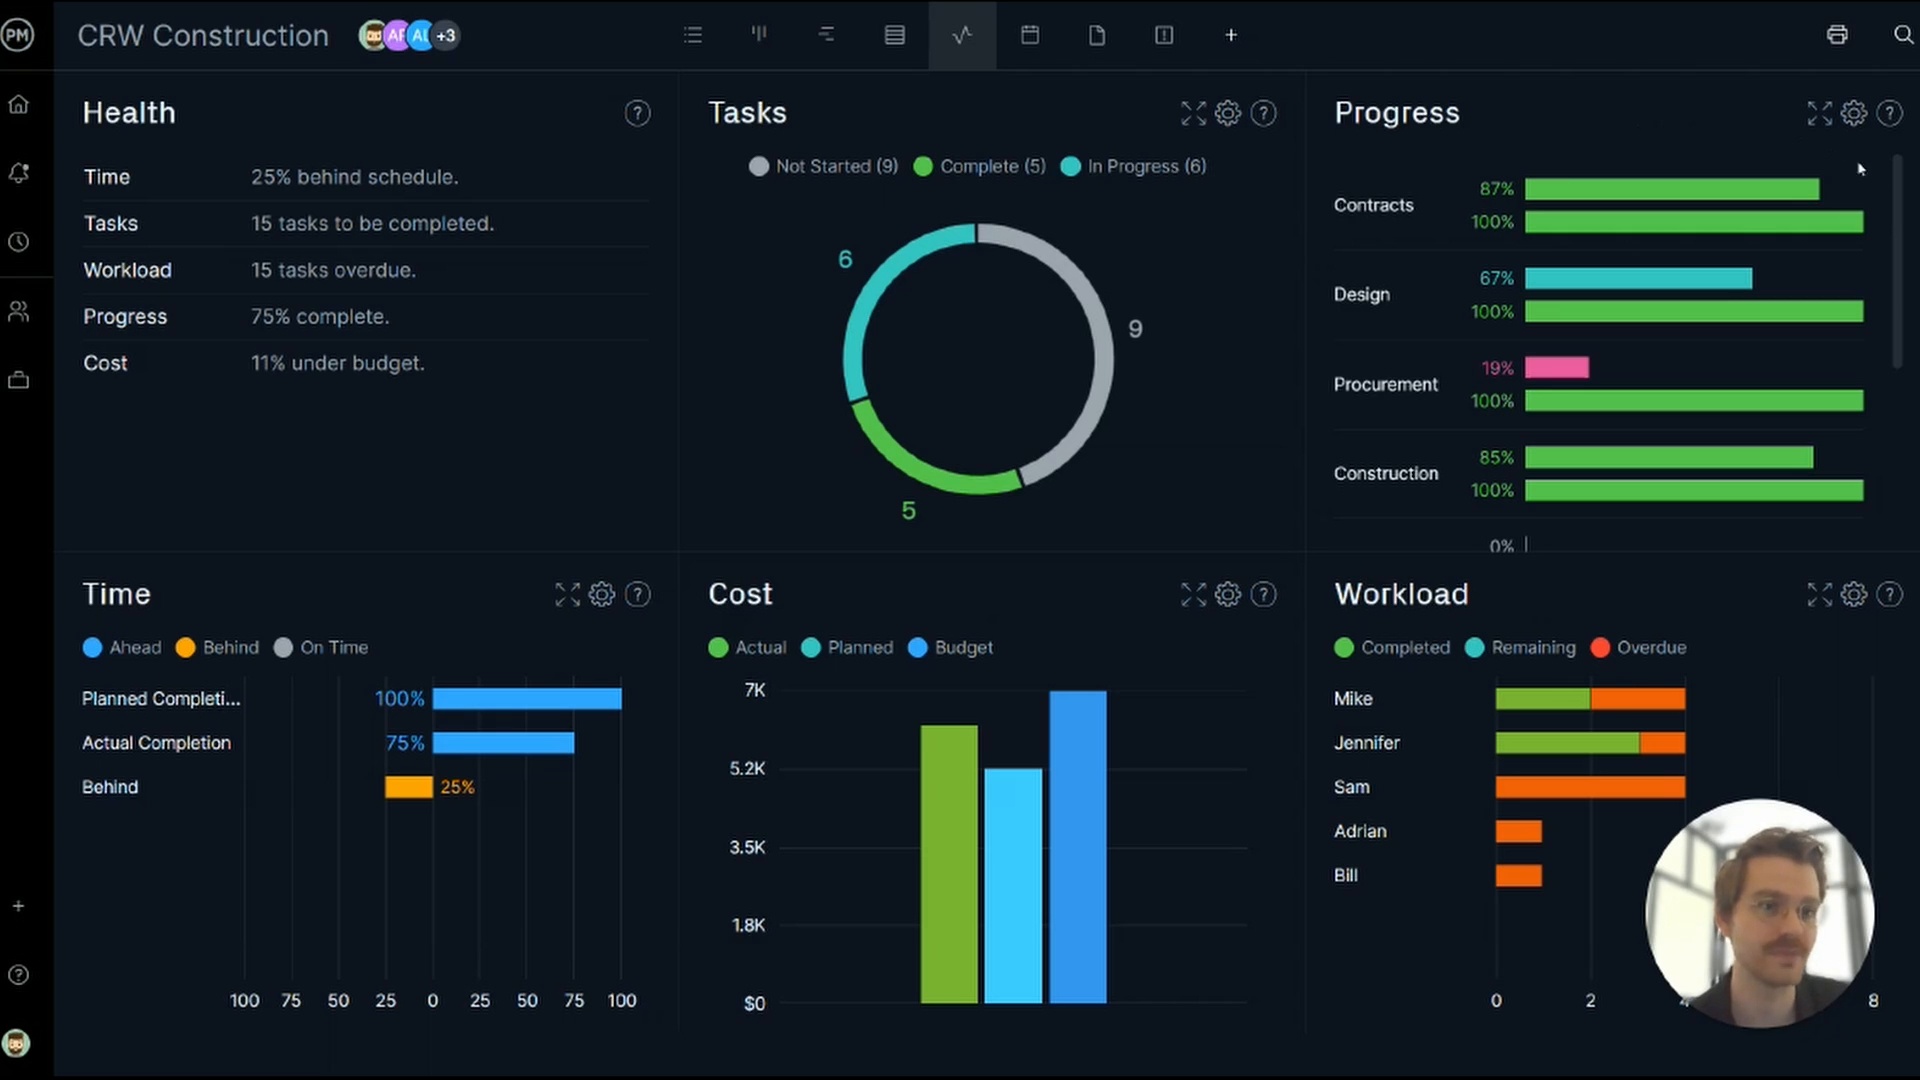Click the CRW Construction project title
The image size is (1920, 1080).
[x=203, y=36]
